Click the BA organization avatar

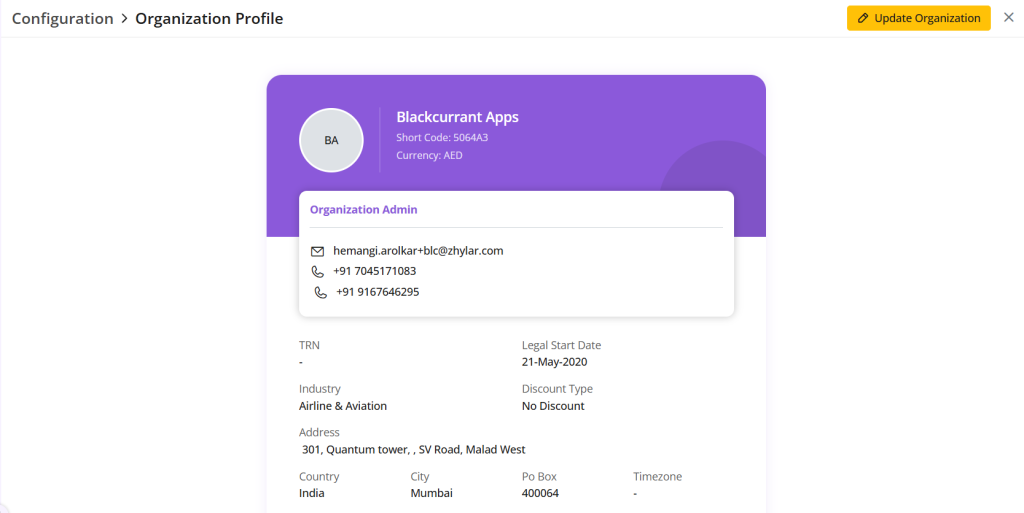[x=331, y=140]
